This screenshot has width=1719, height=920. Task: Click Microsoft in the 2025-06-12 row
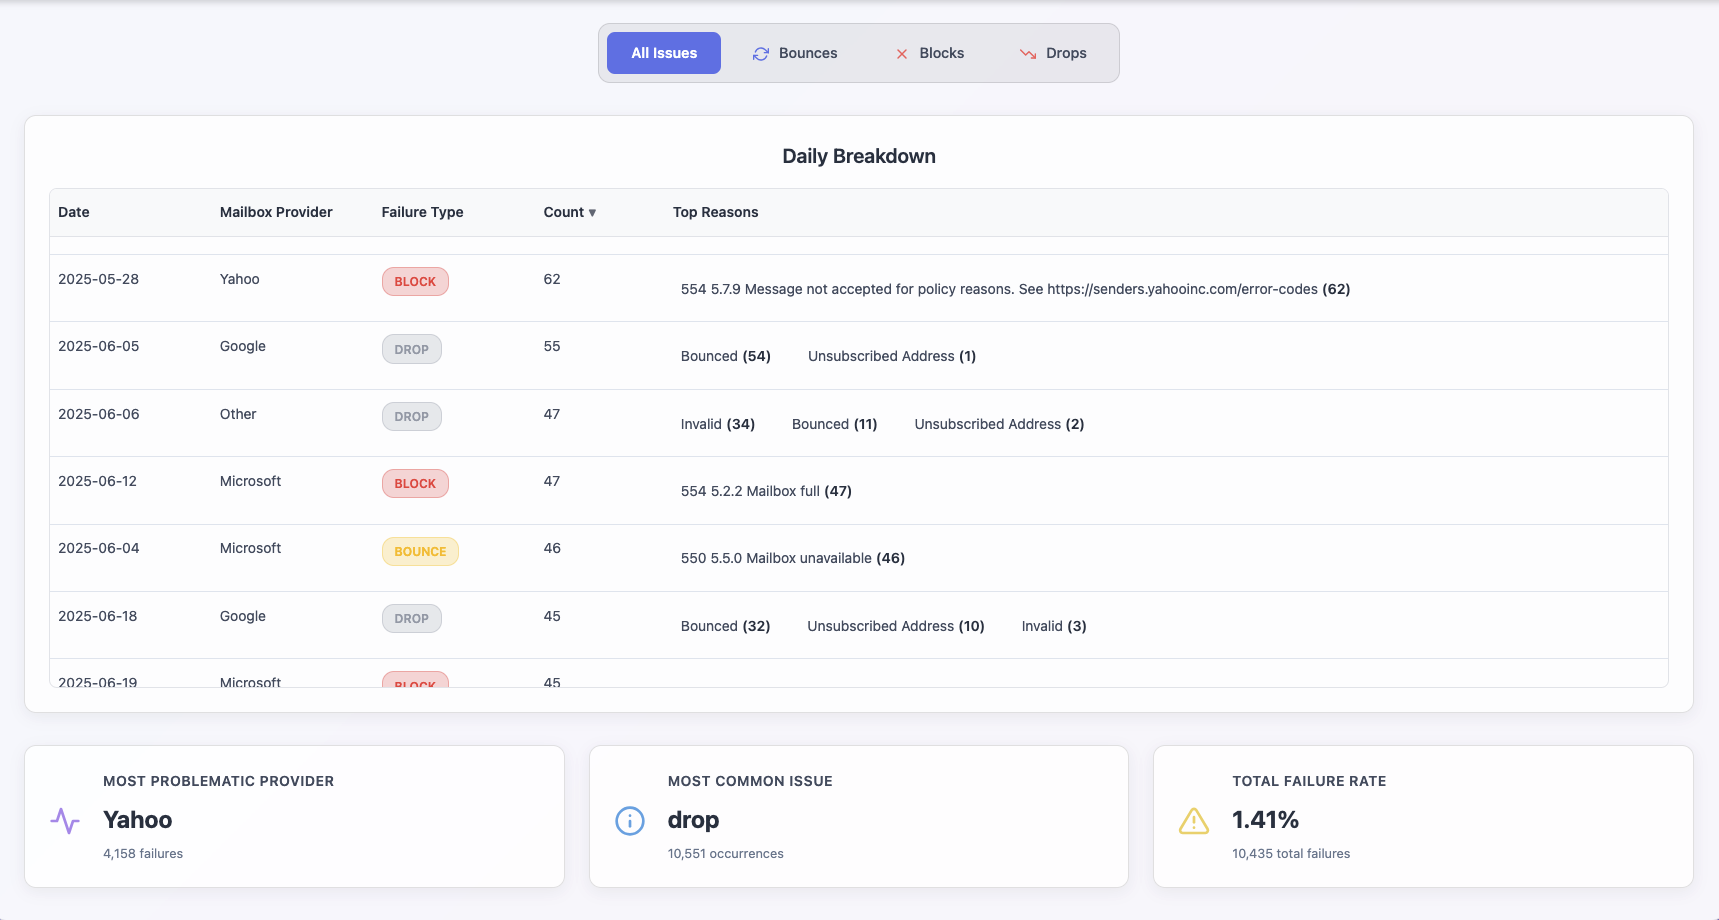click(x=250, y=481)
